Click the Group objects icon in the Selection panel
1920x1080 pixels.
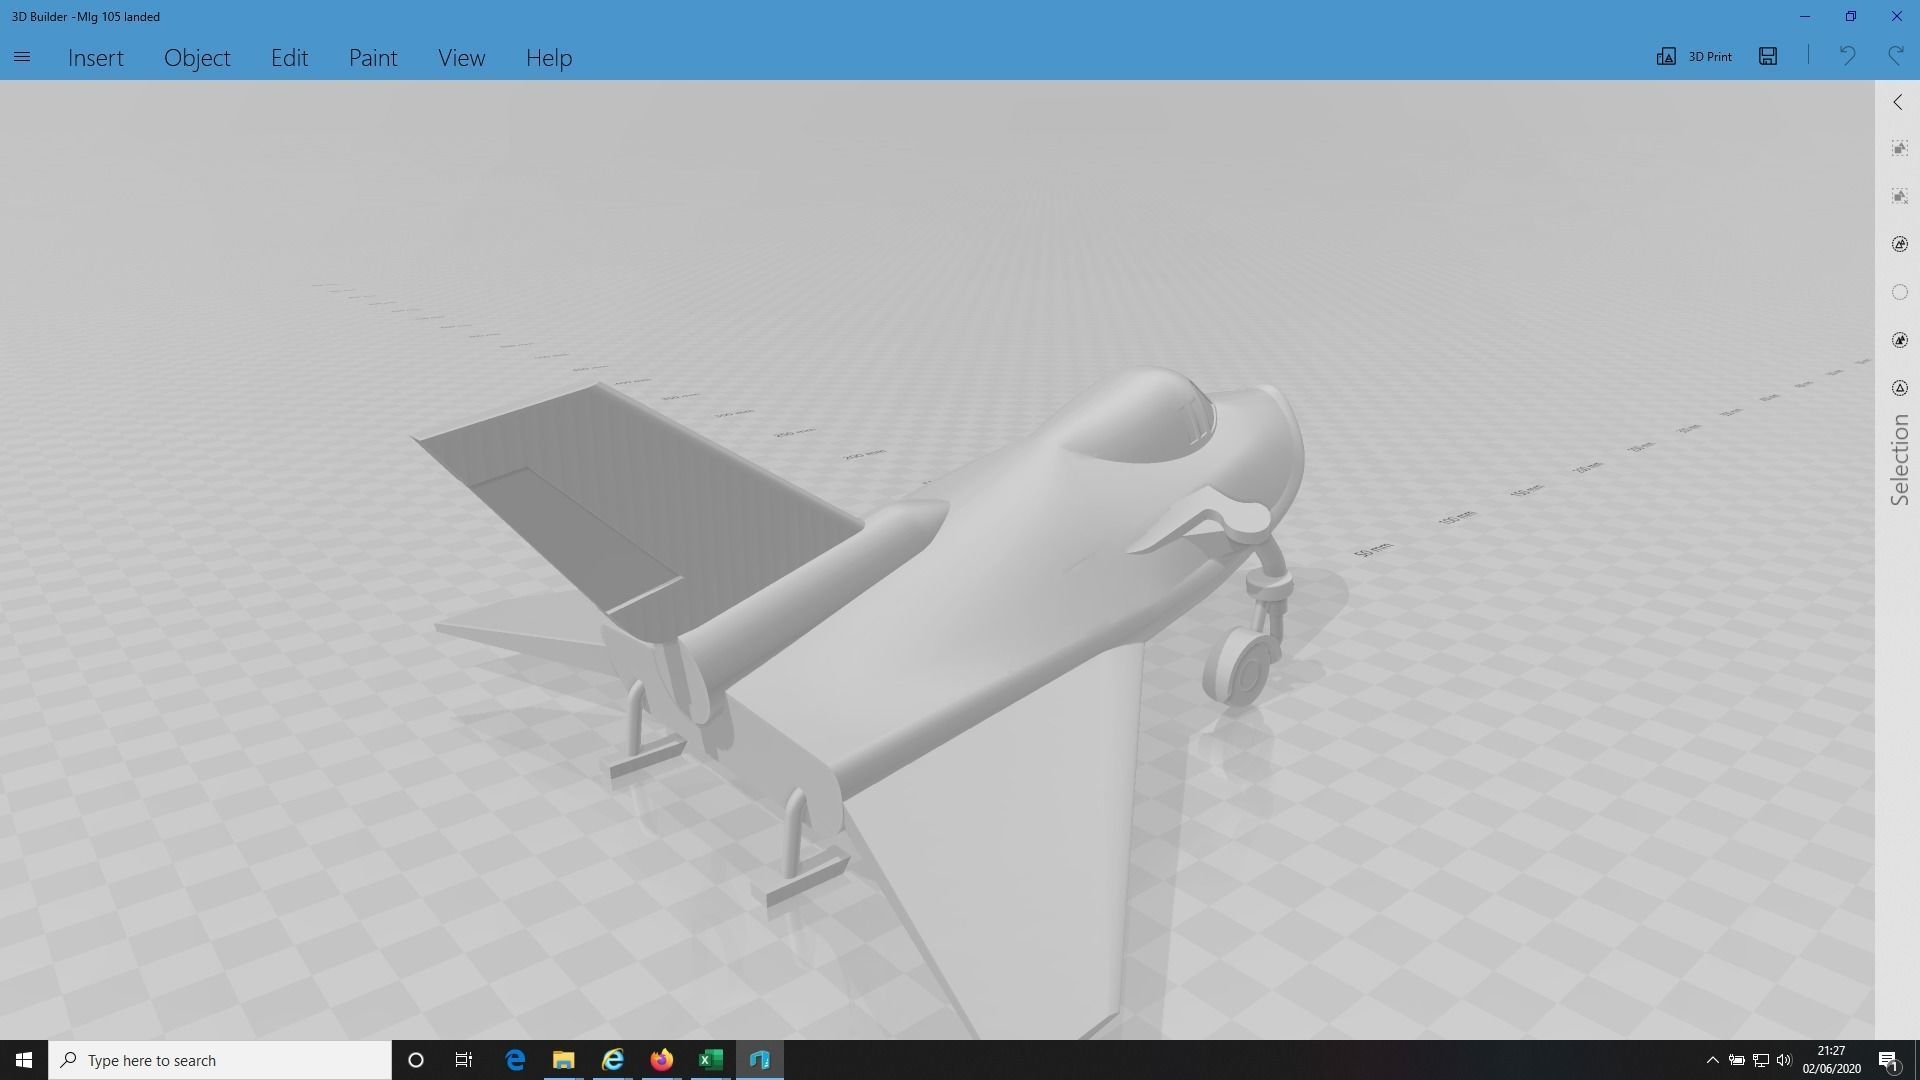click(x=1900, y=244)
